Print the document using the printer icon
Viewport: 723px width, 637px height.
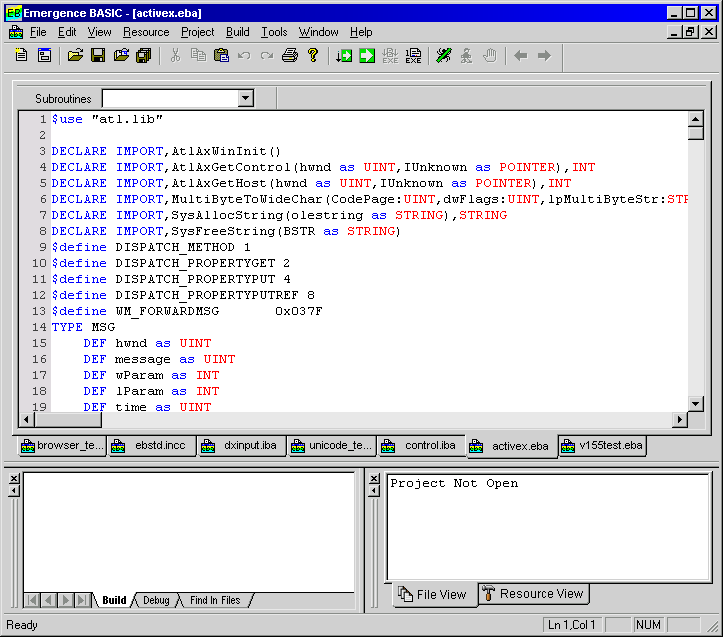pyautogui.click(x=290, y=56)
